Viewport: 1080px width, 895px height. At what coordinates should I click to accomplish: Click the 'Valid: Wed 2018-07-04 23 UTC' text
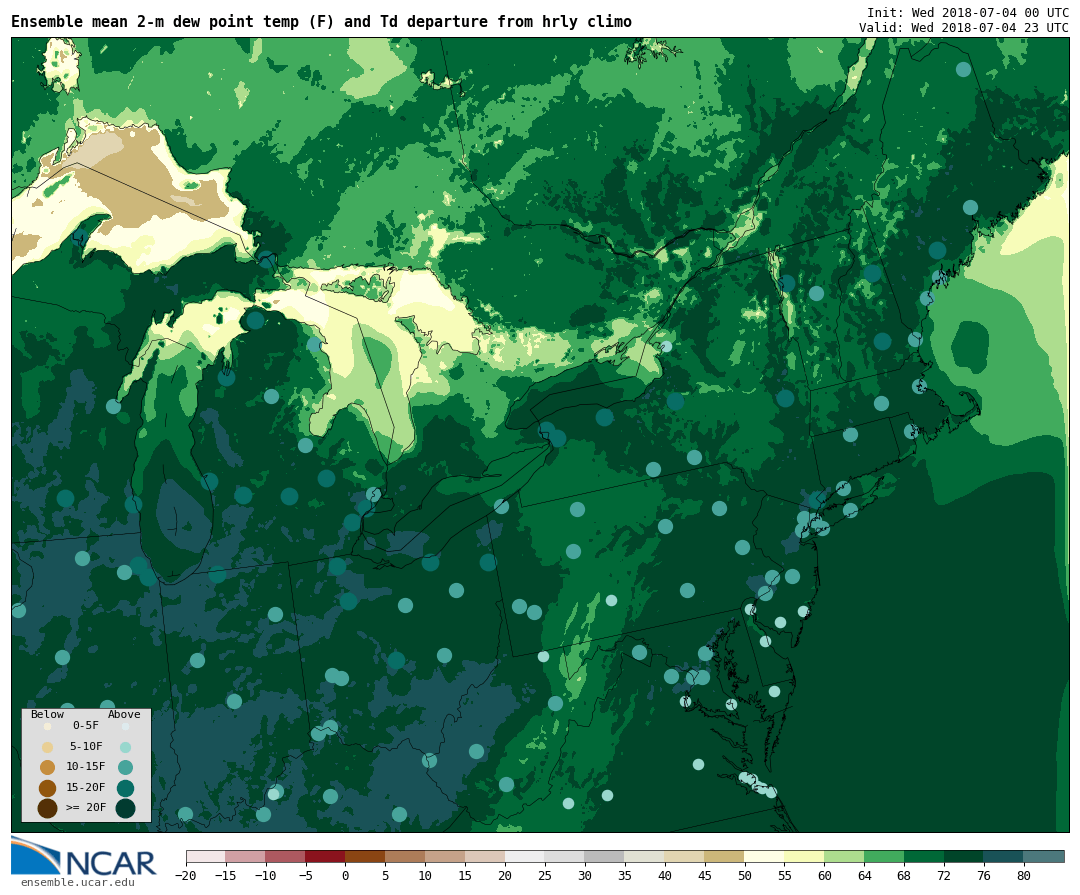tap(964, 28)
